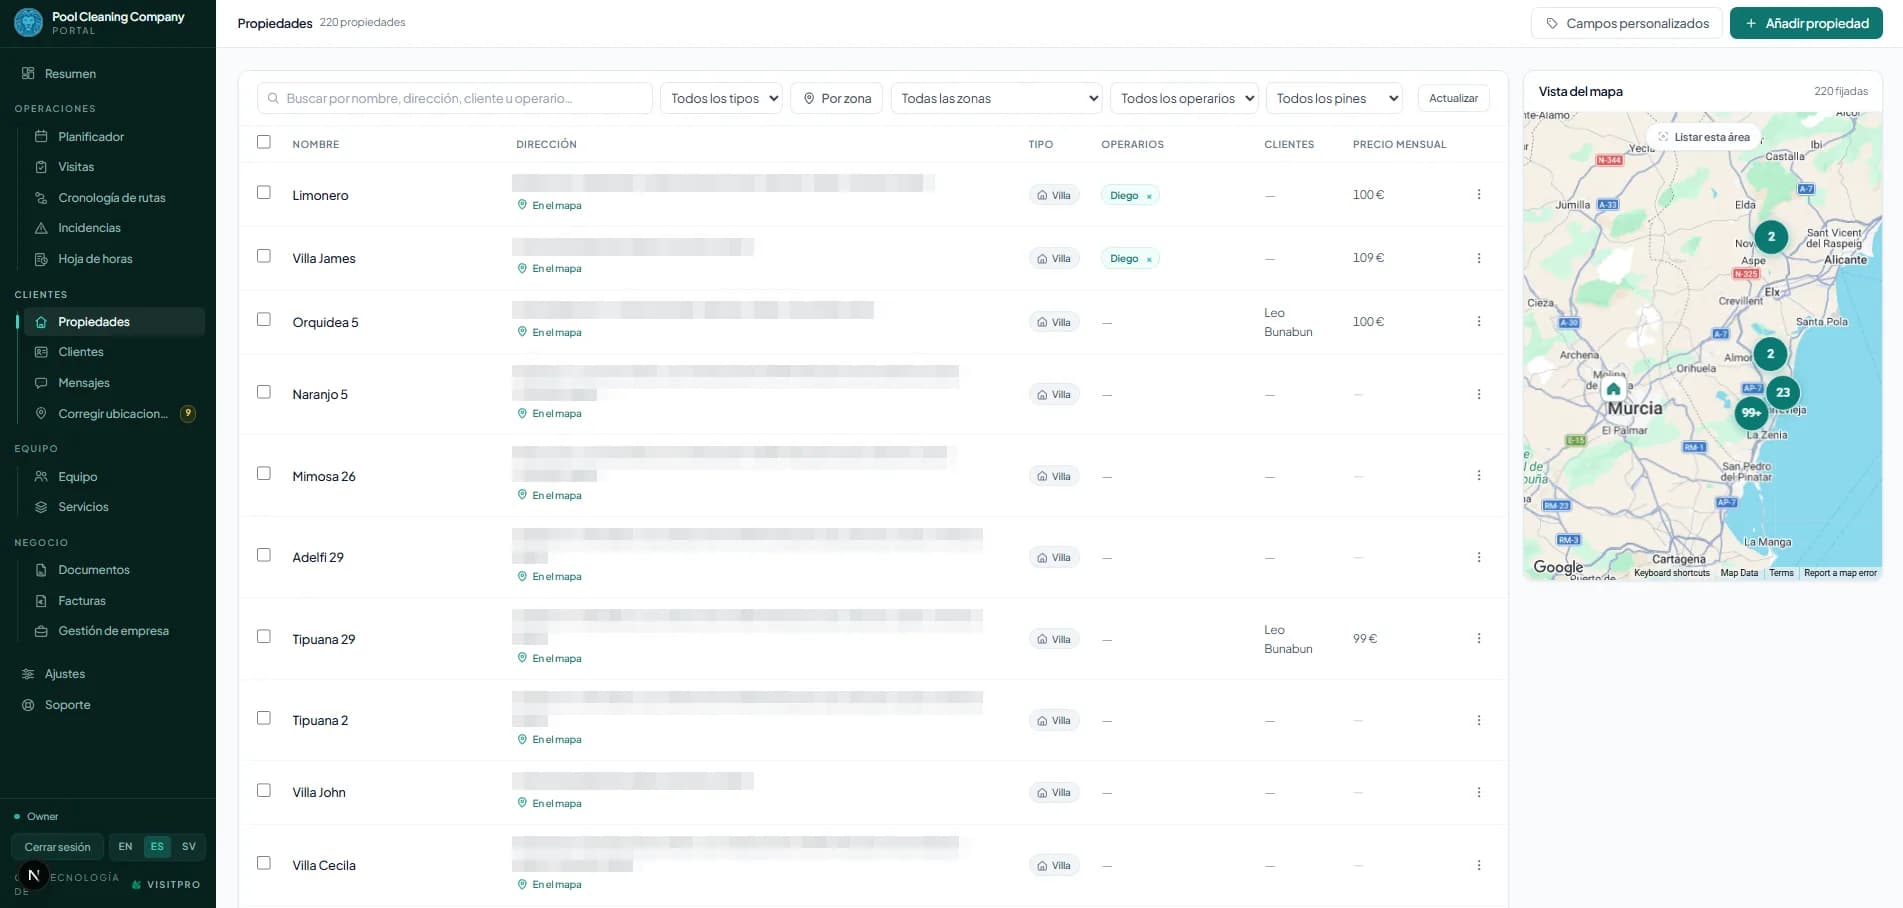Click Listar esta área on the map

coord(1704,137)
